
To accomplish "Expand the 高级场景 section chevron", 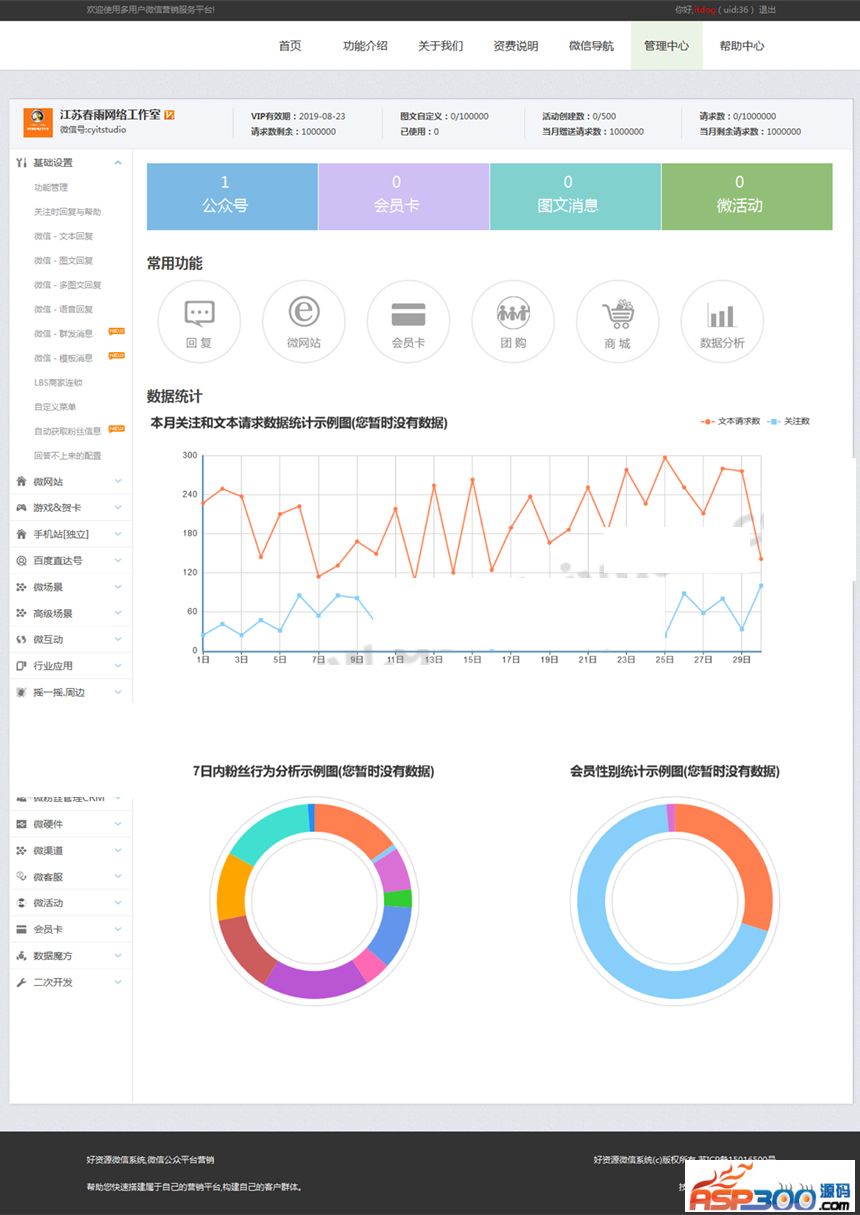I will [118, 613].
